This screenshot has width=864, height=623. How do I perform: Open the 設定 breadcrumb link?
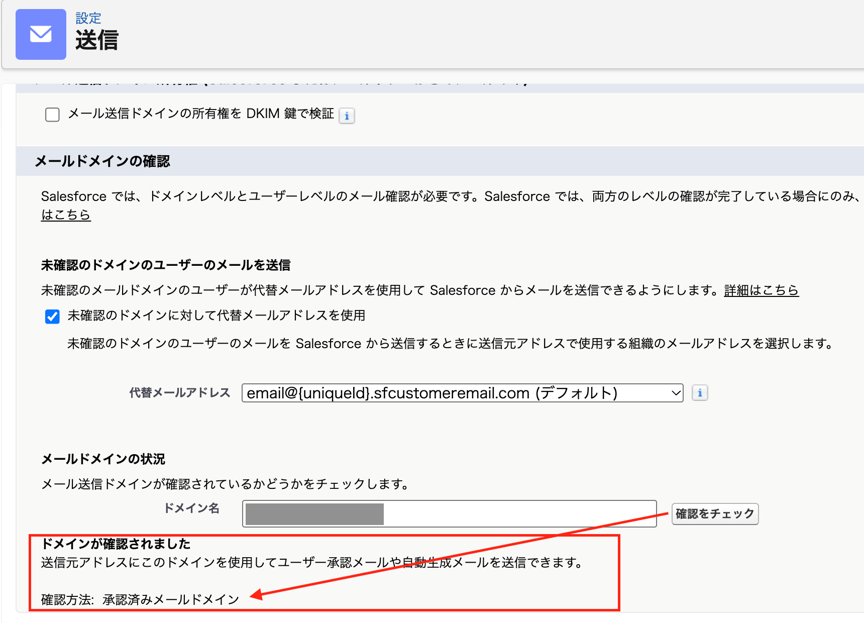pos(88,18)
